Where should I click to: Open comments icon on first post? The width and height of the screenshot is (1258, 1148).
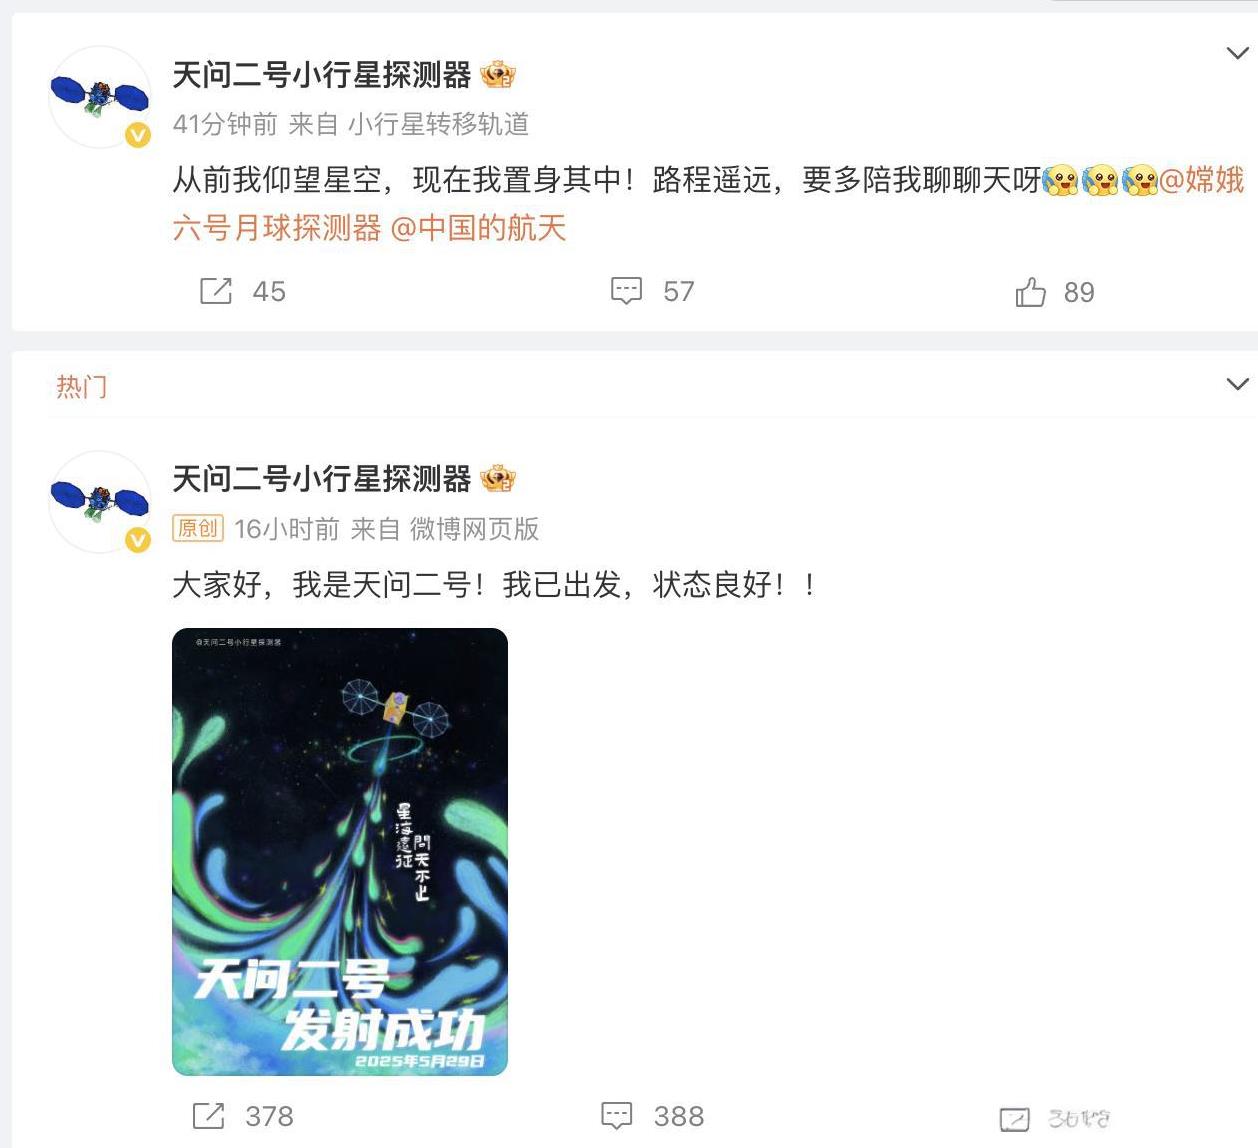(x=627, y=291)
